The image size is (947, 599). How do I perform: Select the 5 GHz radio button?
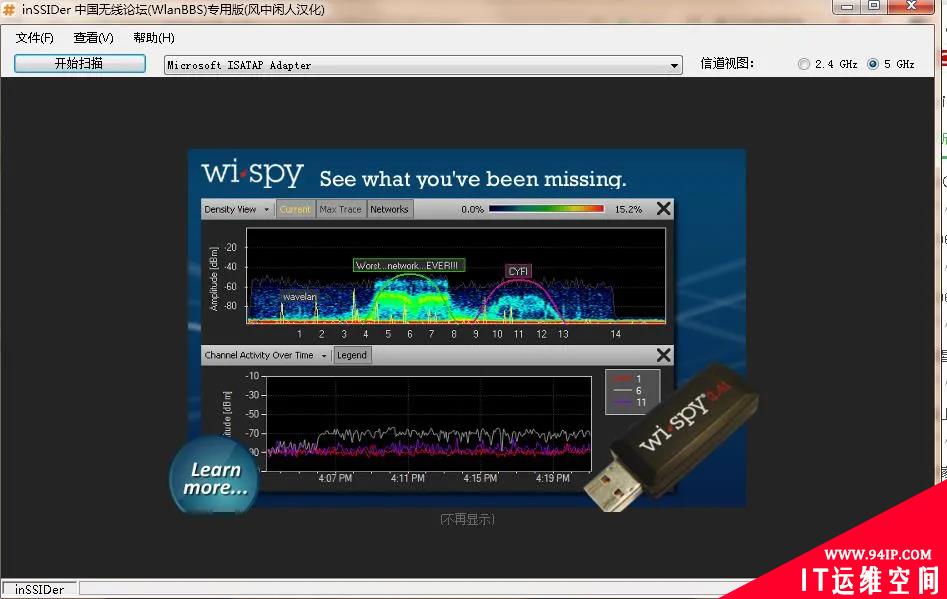[873, 64]
